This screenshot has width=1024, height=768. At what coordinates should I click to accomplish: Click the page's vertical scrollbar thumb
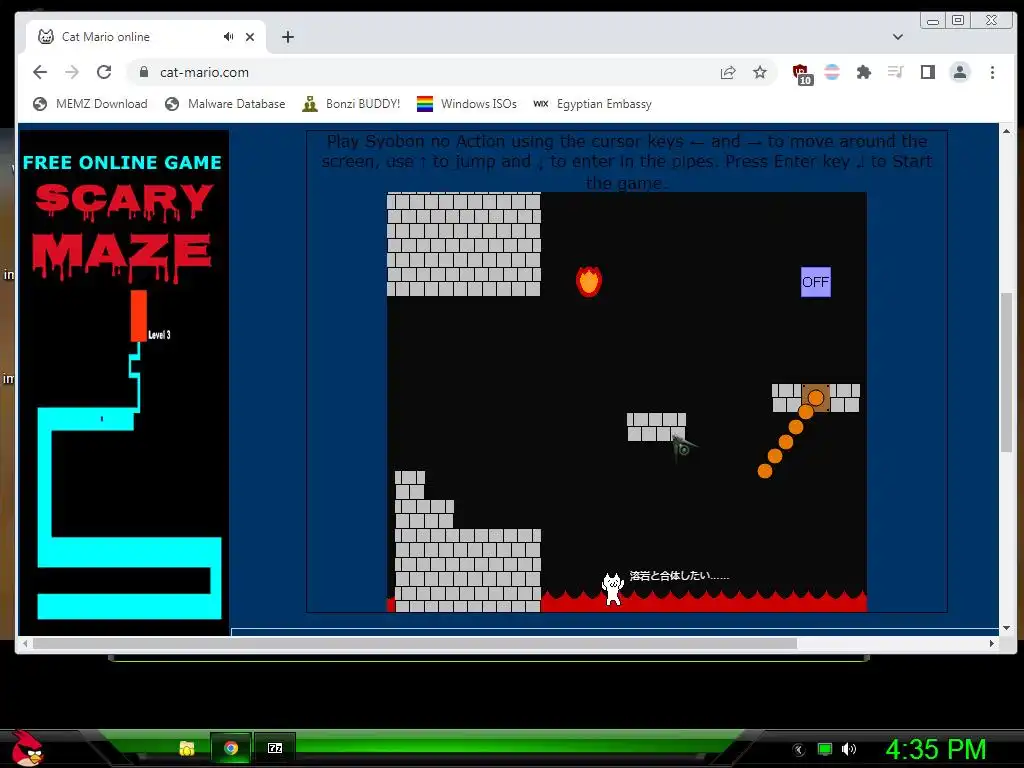[x=1006, y=372]
